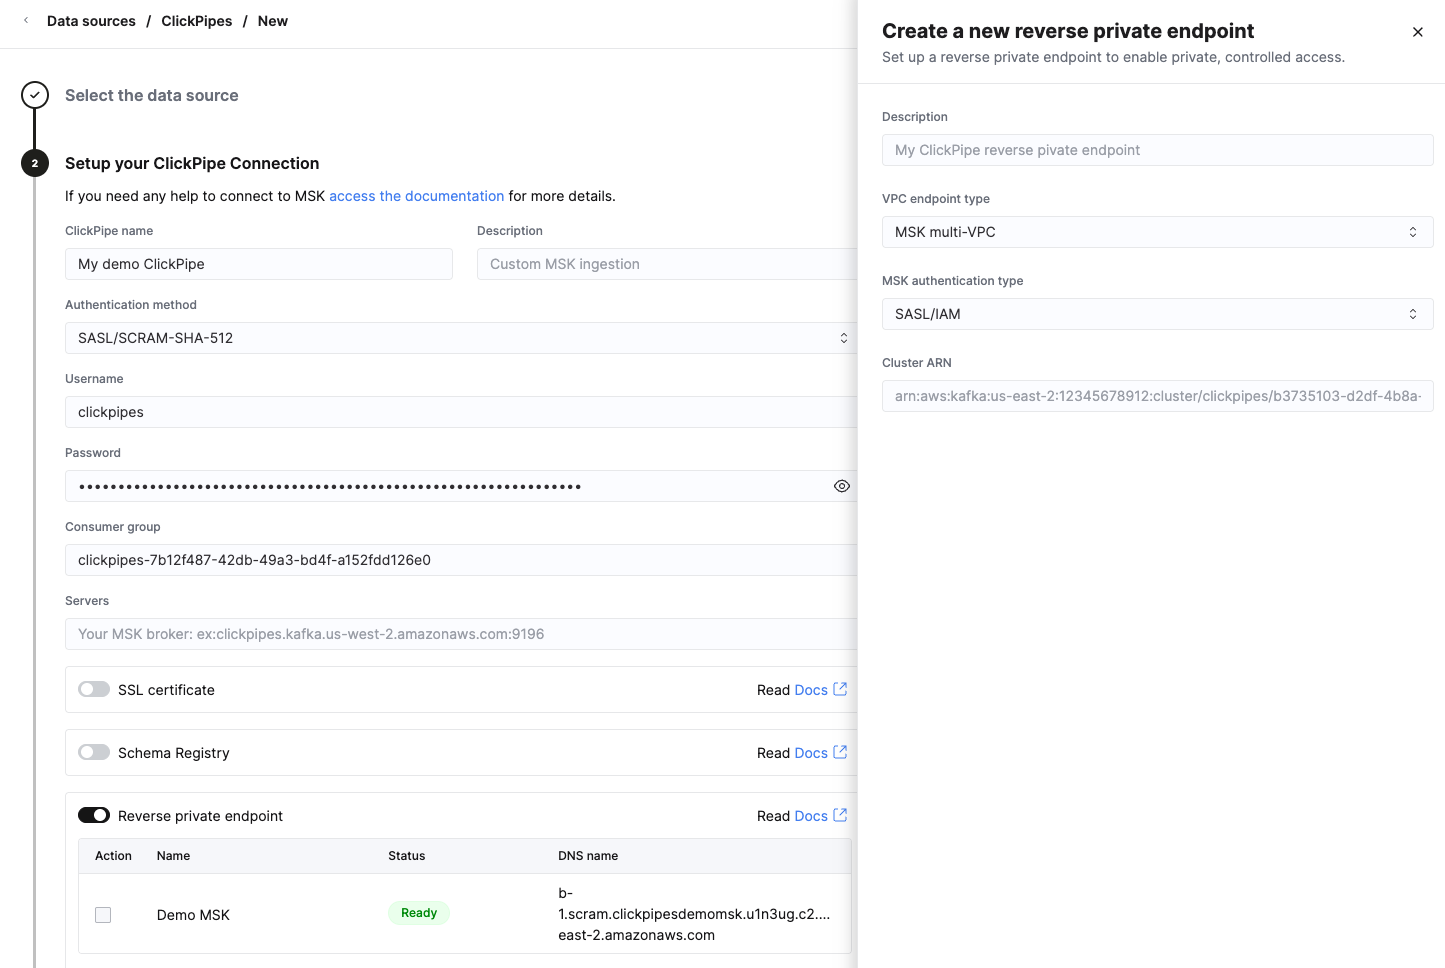Turn on the Schema Registry toggle
Image resolution: width=1445 pixels, height=968 pixels.
(94, 751)
